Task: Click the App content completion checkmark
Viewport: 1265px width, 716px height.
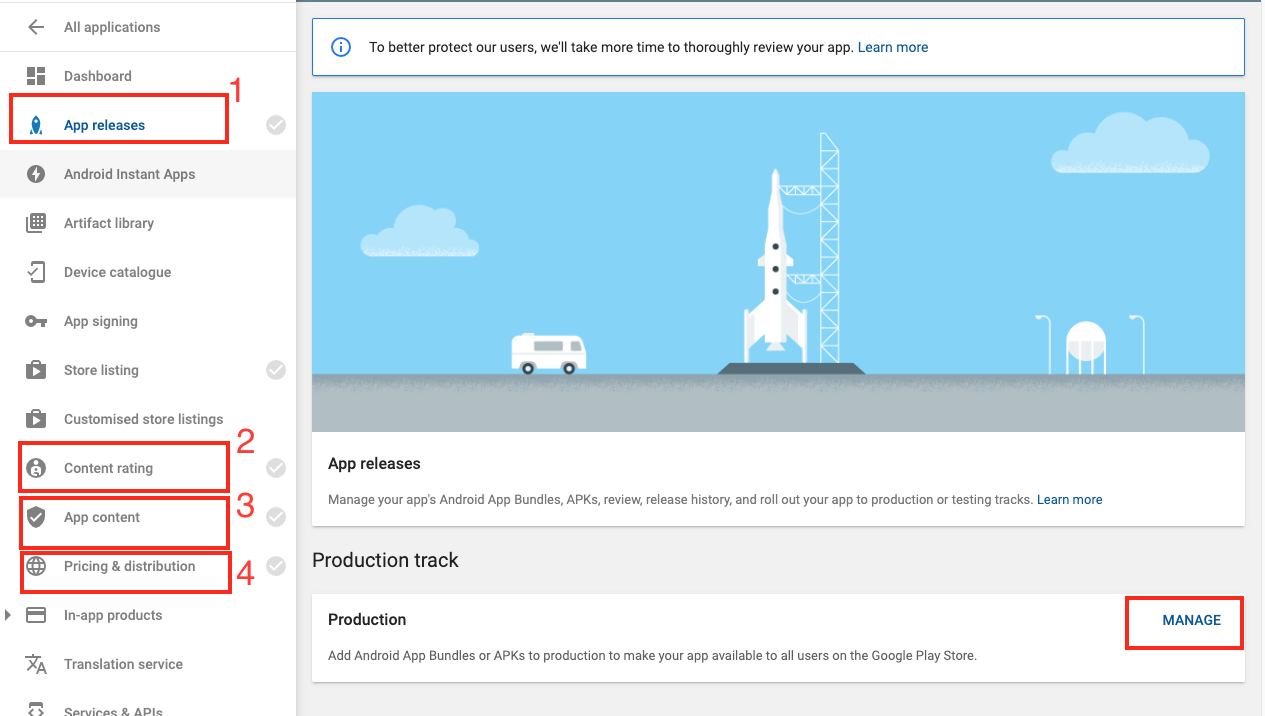Action: click(x=276, y=517)
